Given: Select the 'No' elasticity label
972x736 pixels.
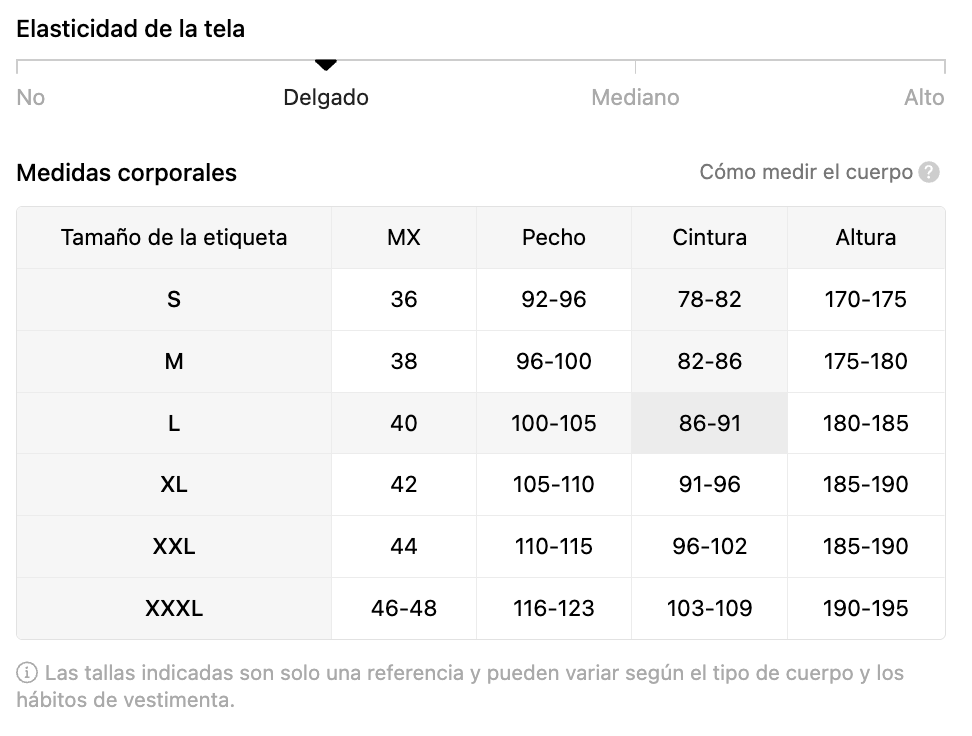Looking at the screenshot, I should tap(30, 97).
